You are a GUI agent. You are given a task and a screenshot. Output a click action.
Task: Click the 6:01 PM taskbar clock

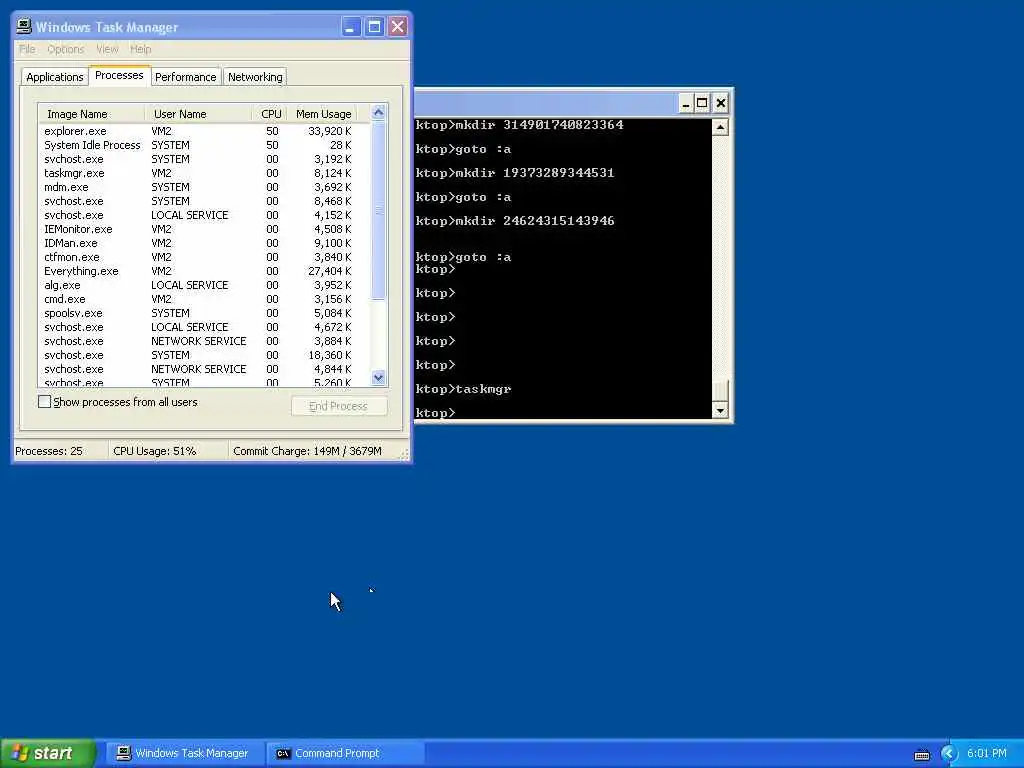pos(987,754)
